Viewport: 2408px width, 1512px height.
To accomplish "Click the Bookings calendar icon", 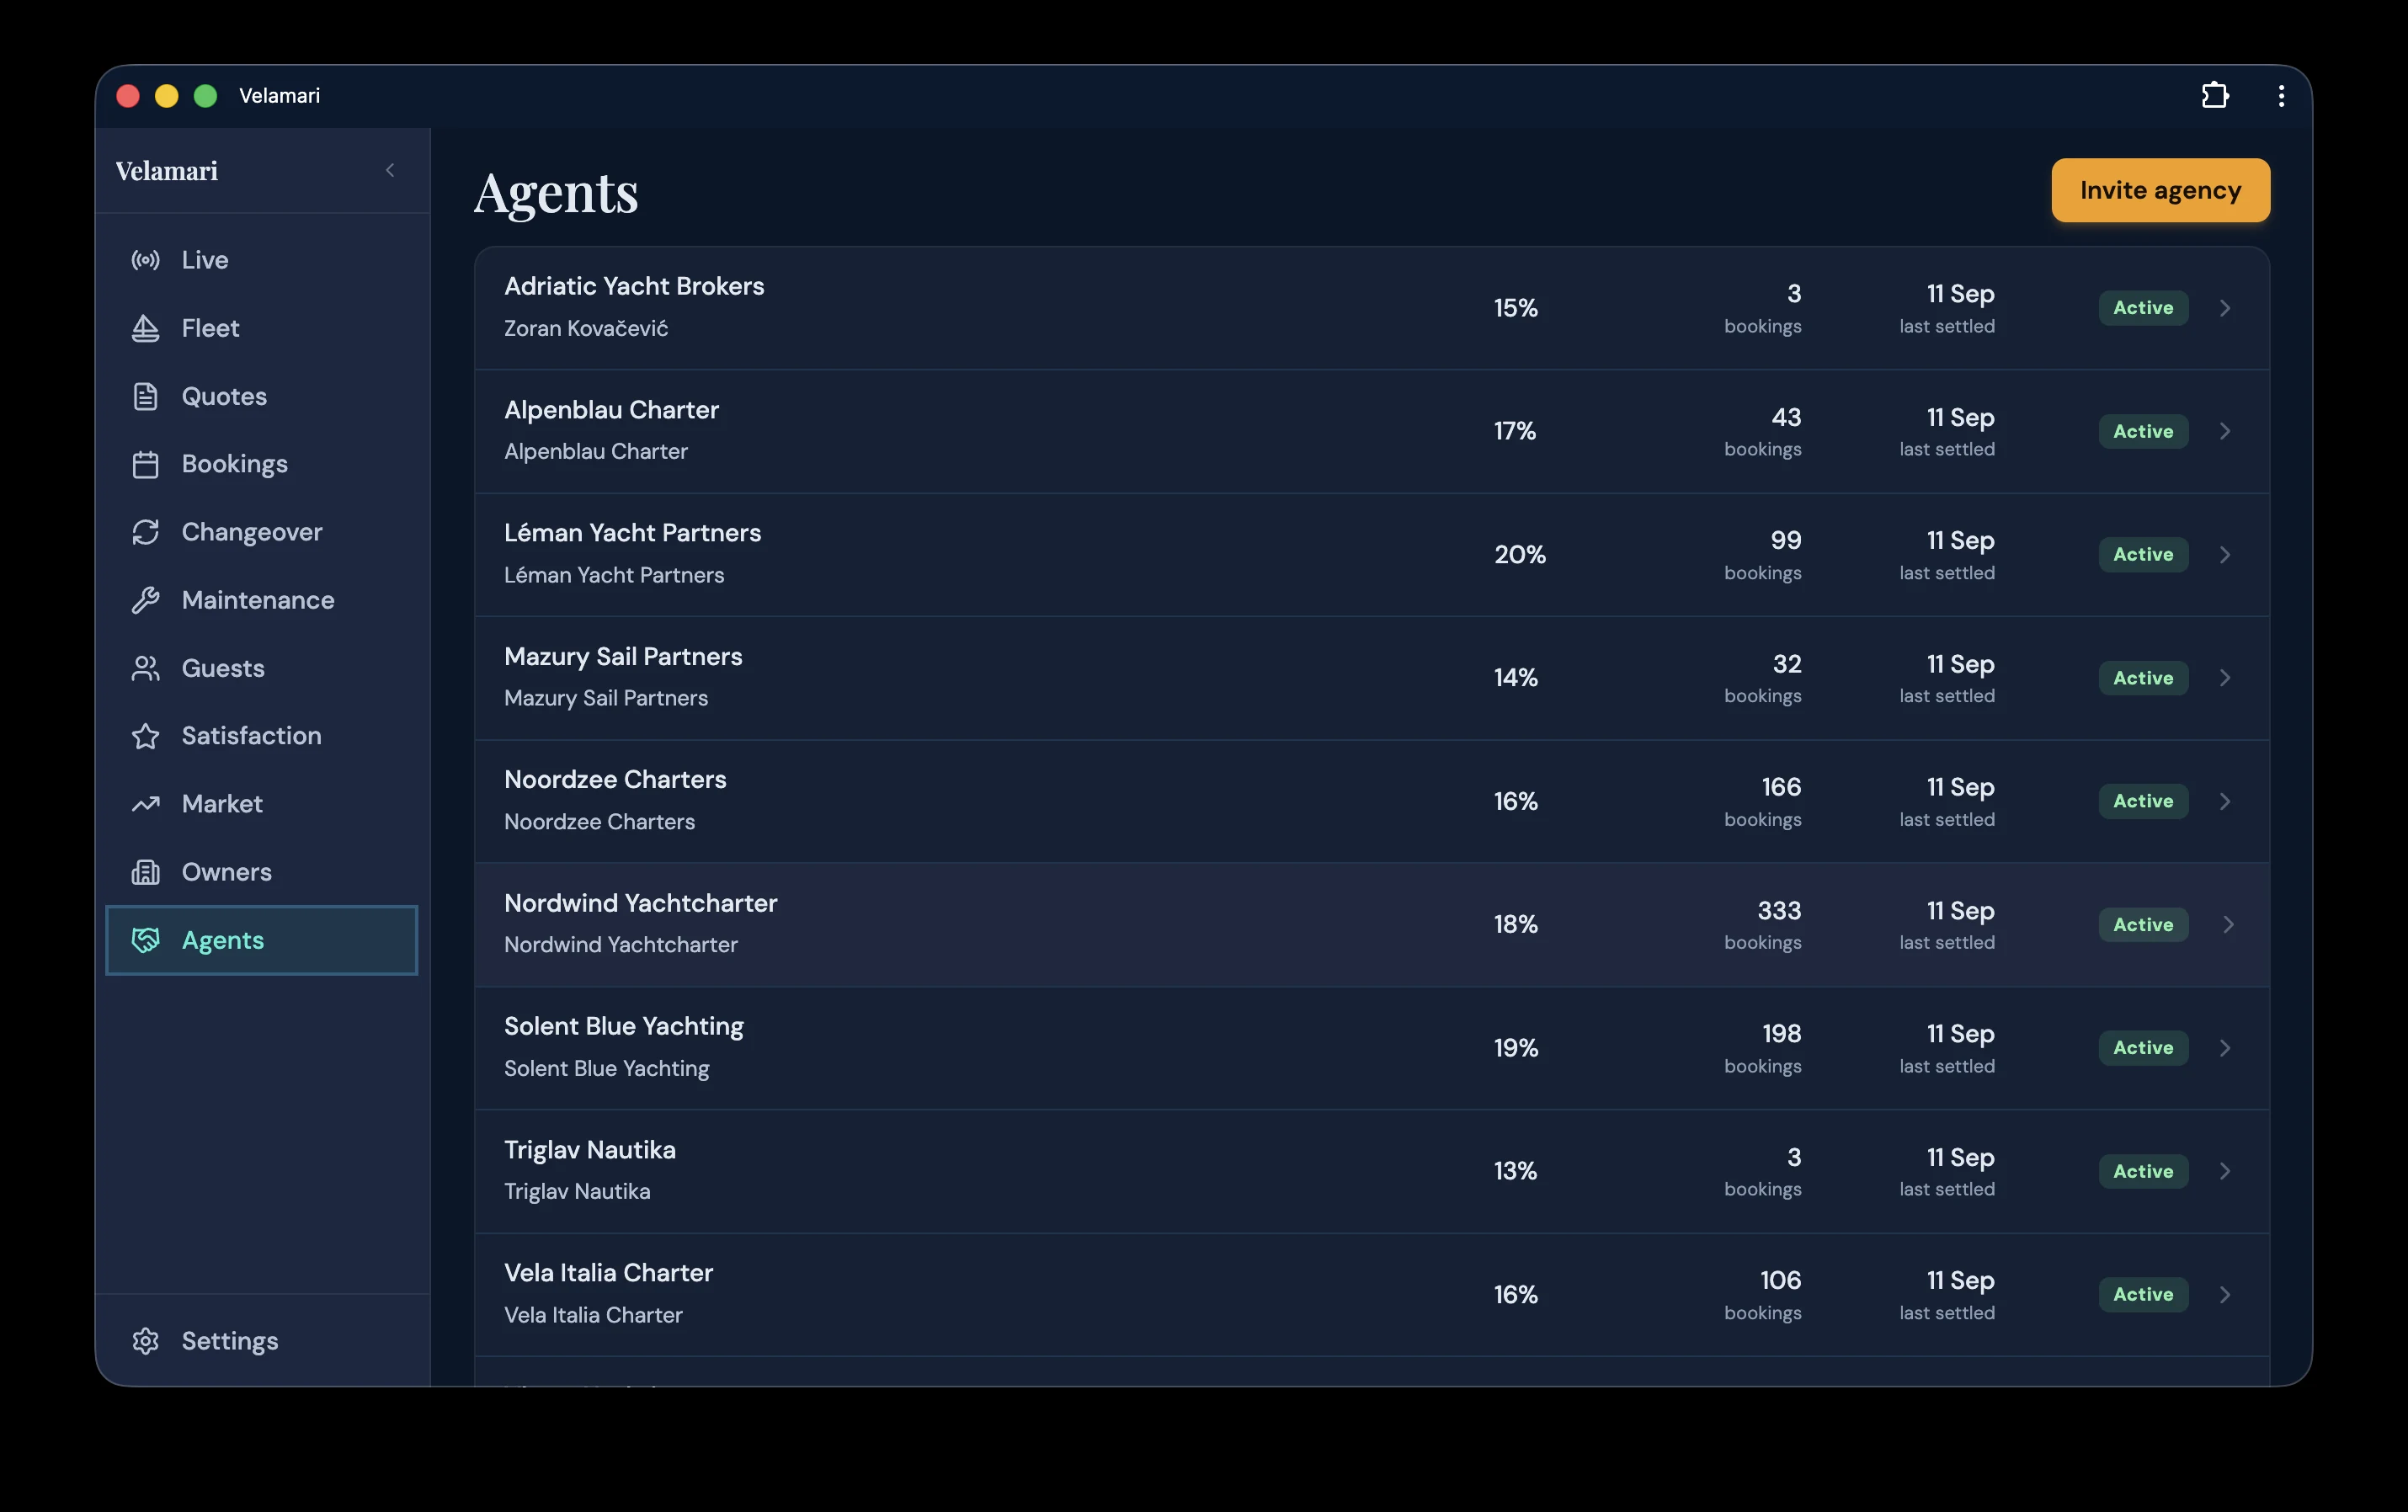I will pyautogui.click(x=146, y=464).
